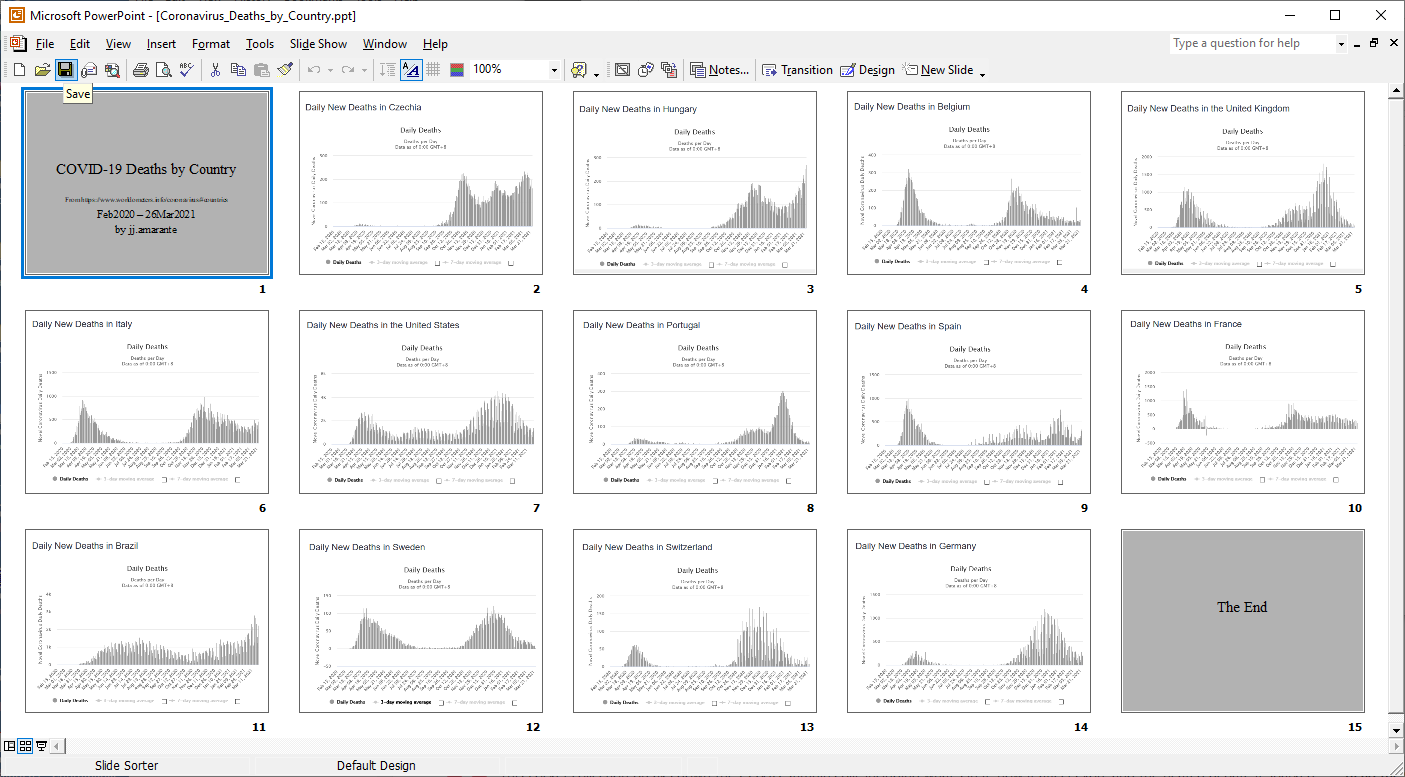Screen dimensions: 1405x777
Task: Click the 100% zoom value box
Action: [508, 70]
